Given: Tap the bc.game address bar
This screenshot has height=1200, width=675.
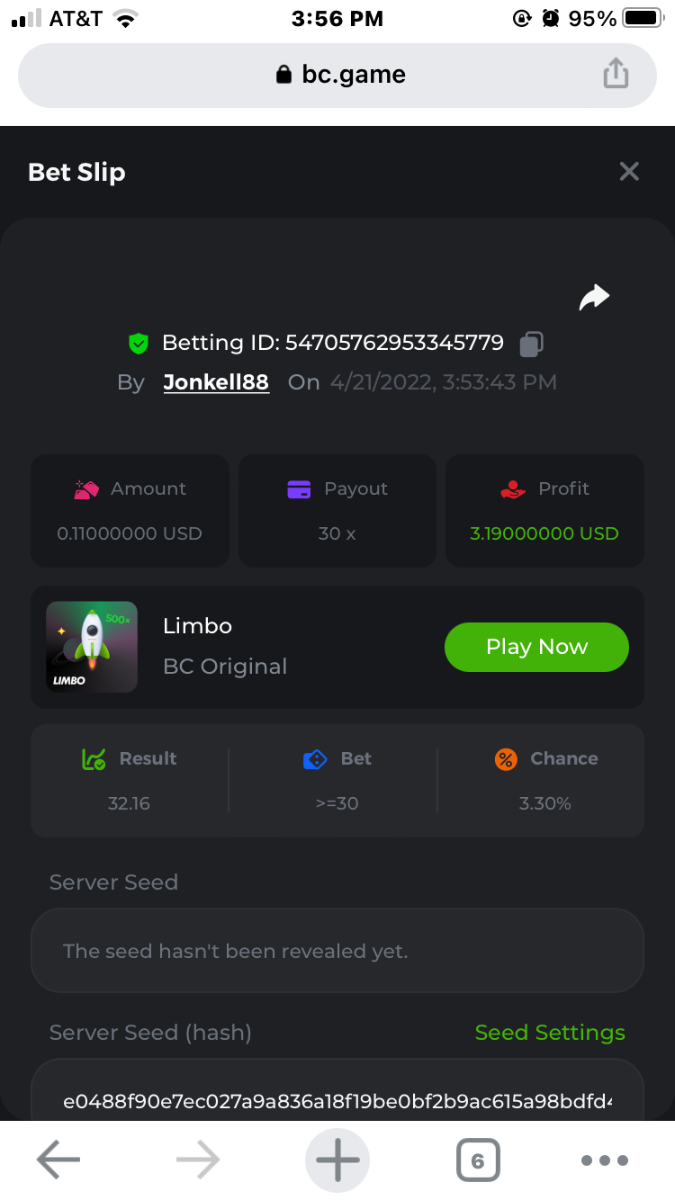Looking at the screenshot, I should (x=338, y=74).
